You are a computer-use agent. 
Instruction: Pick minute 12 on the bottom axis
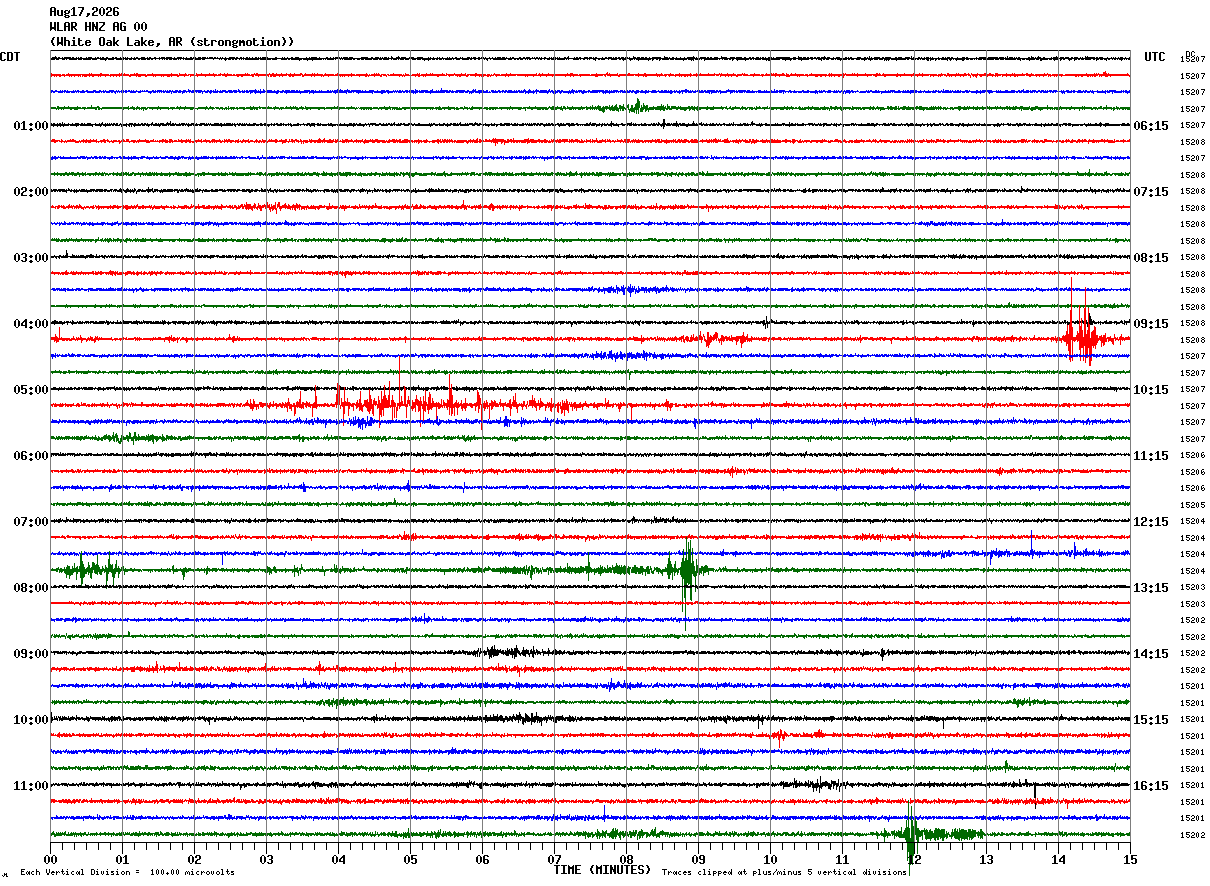[x=914, y=859]
